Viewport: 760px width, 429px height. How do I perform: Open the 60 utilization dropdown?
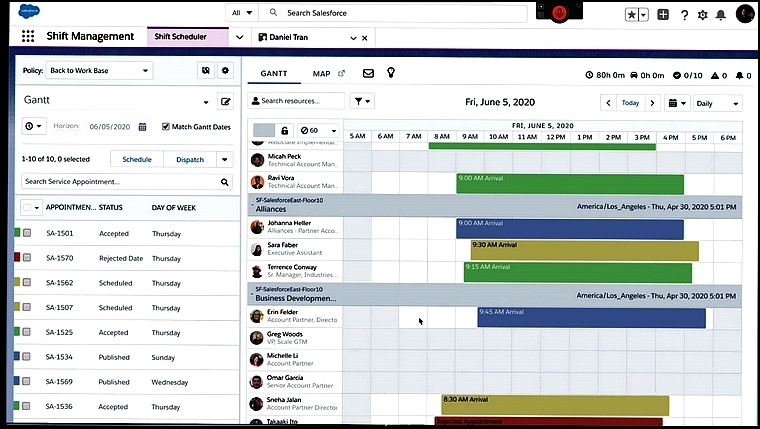(318, 130)
